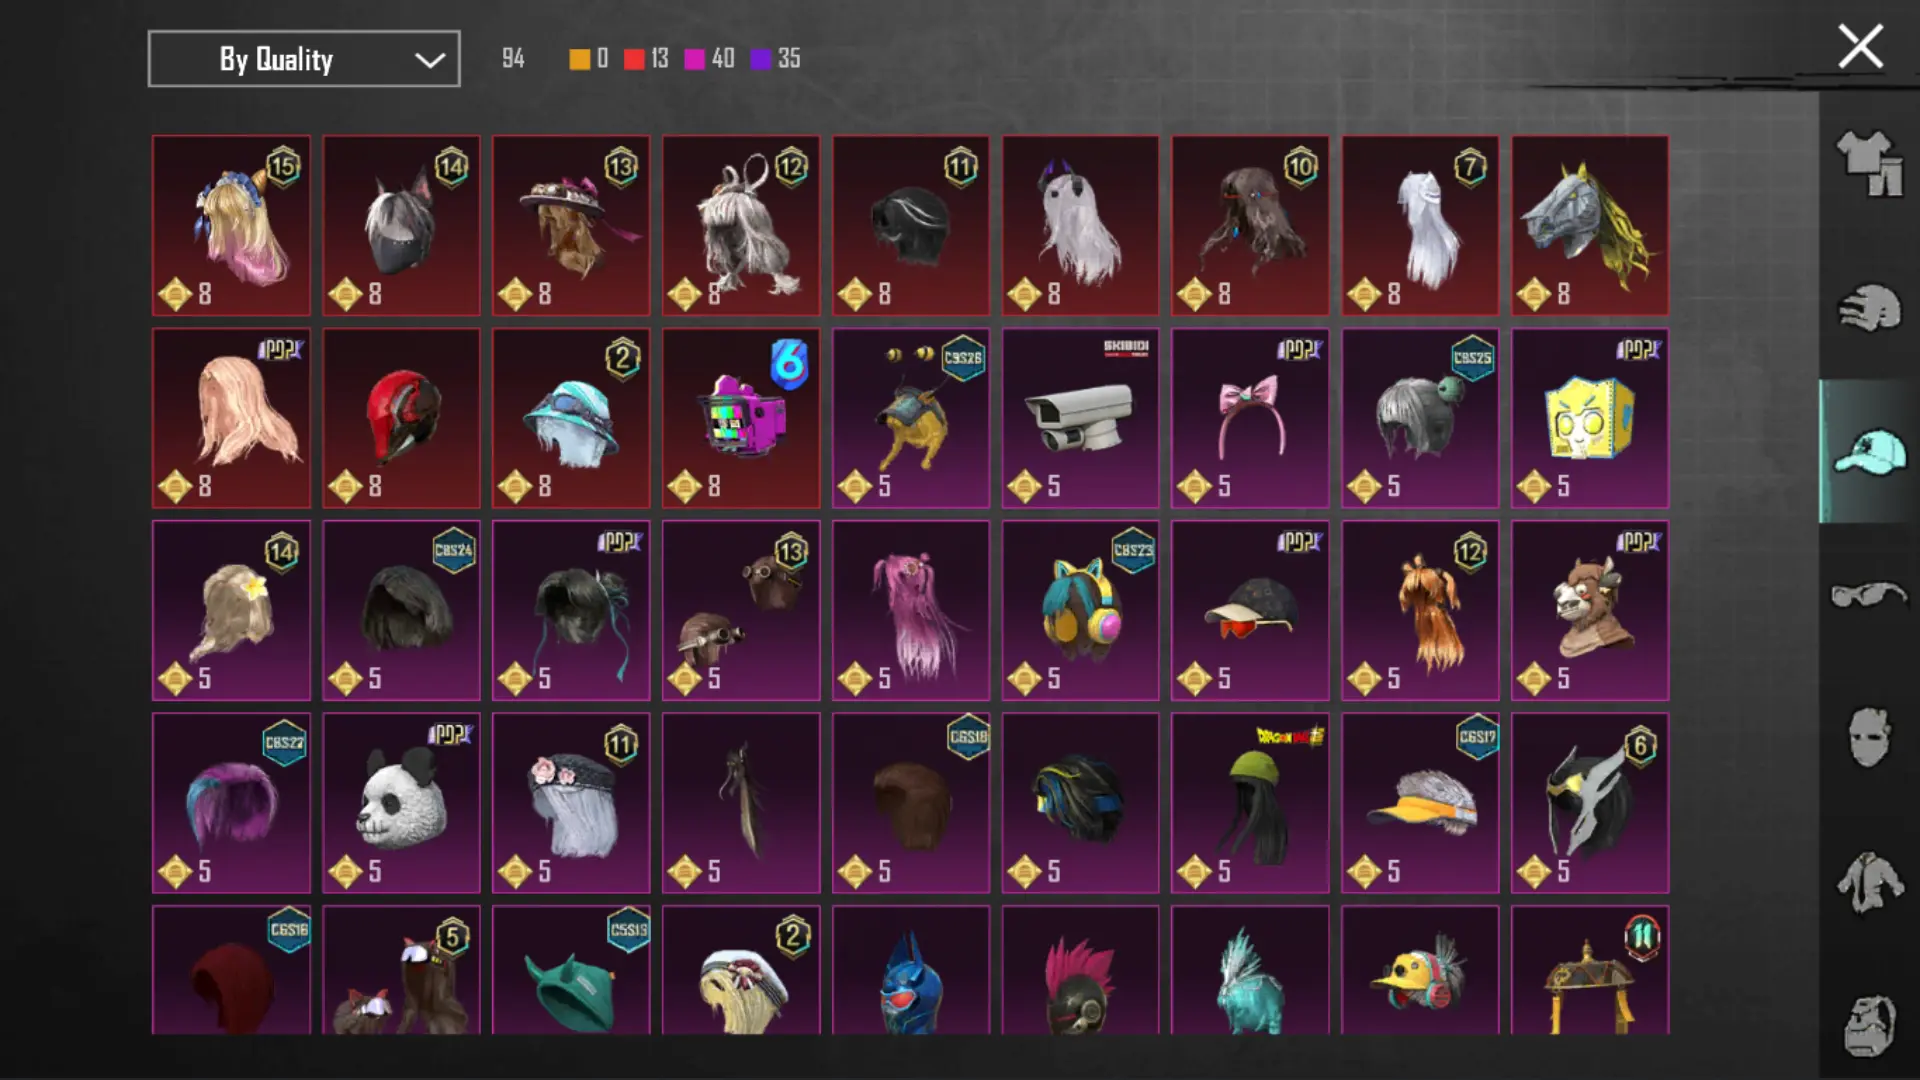Image resolution: width=1920 pixels, height=1080 pixels.
Task: Select the security camera Skibidi headgear
Action: [1080, 418]
